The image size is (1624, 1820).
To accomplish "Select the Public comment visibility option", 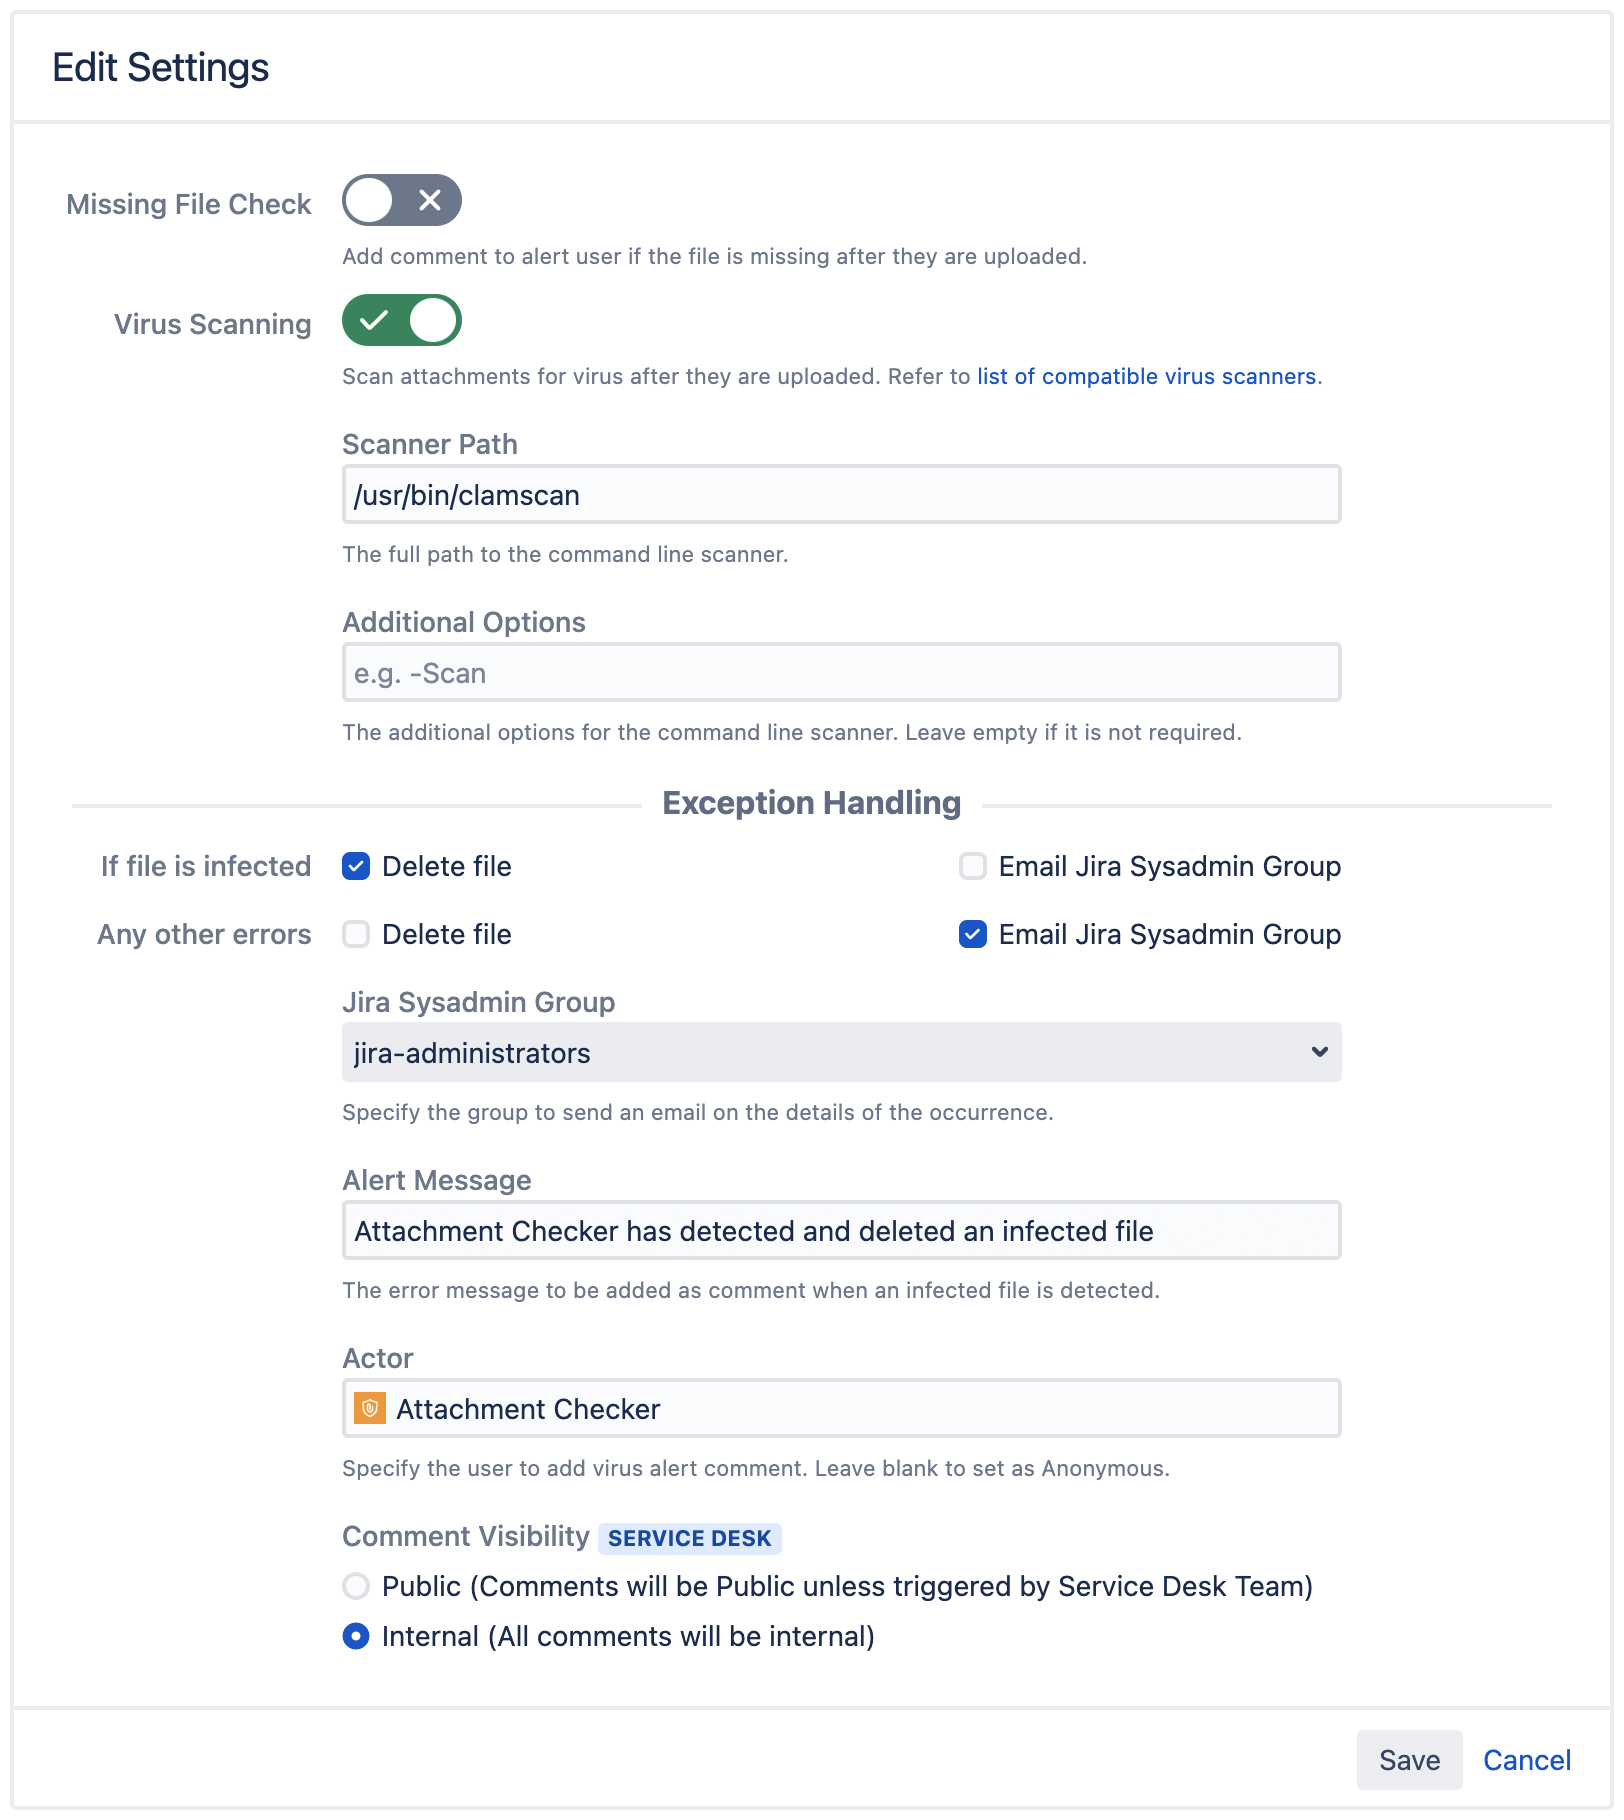I will coord(356,1586).
